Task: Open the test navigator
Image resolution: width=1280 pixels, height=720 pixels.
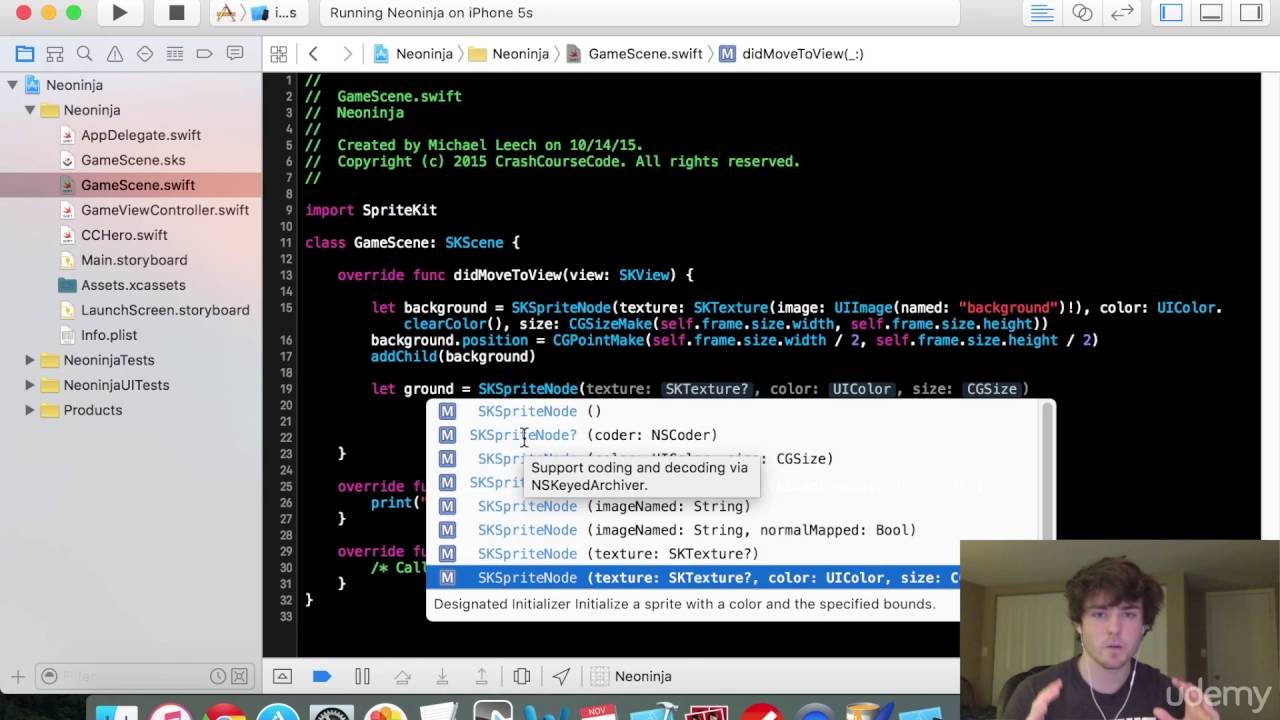Action: click(x=145, y=54)
